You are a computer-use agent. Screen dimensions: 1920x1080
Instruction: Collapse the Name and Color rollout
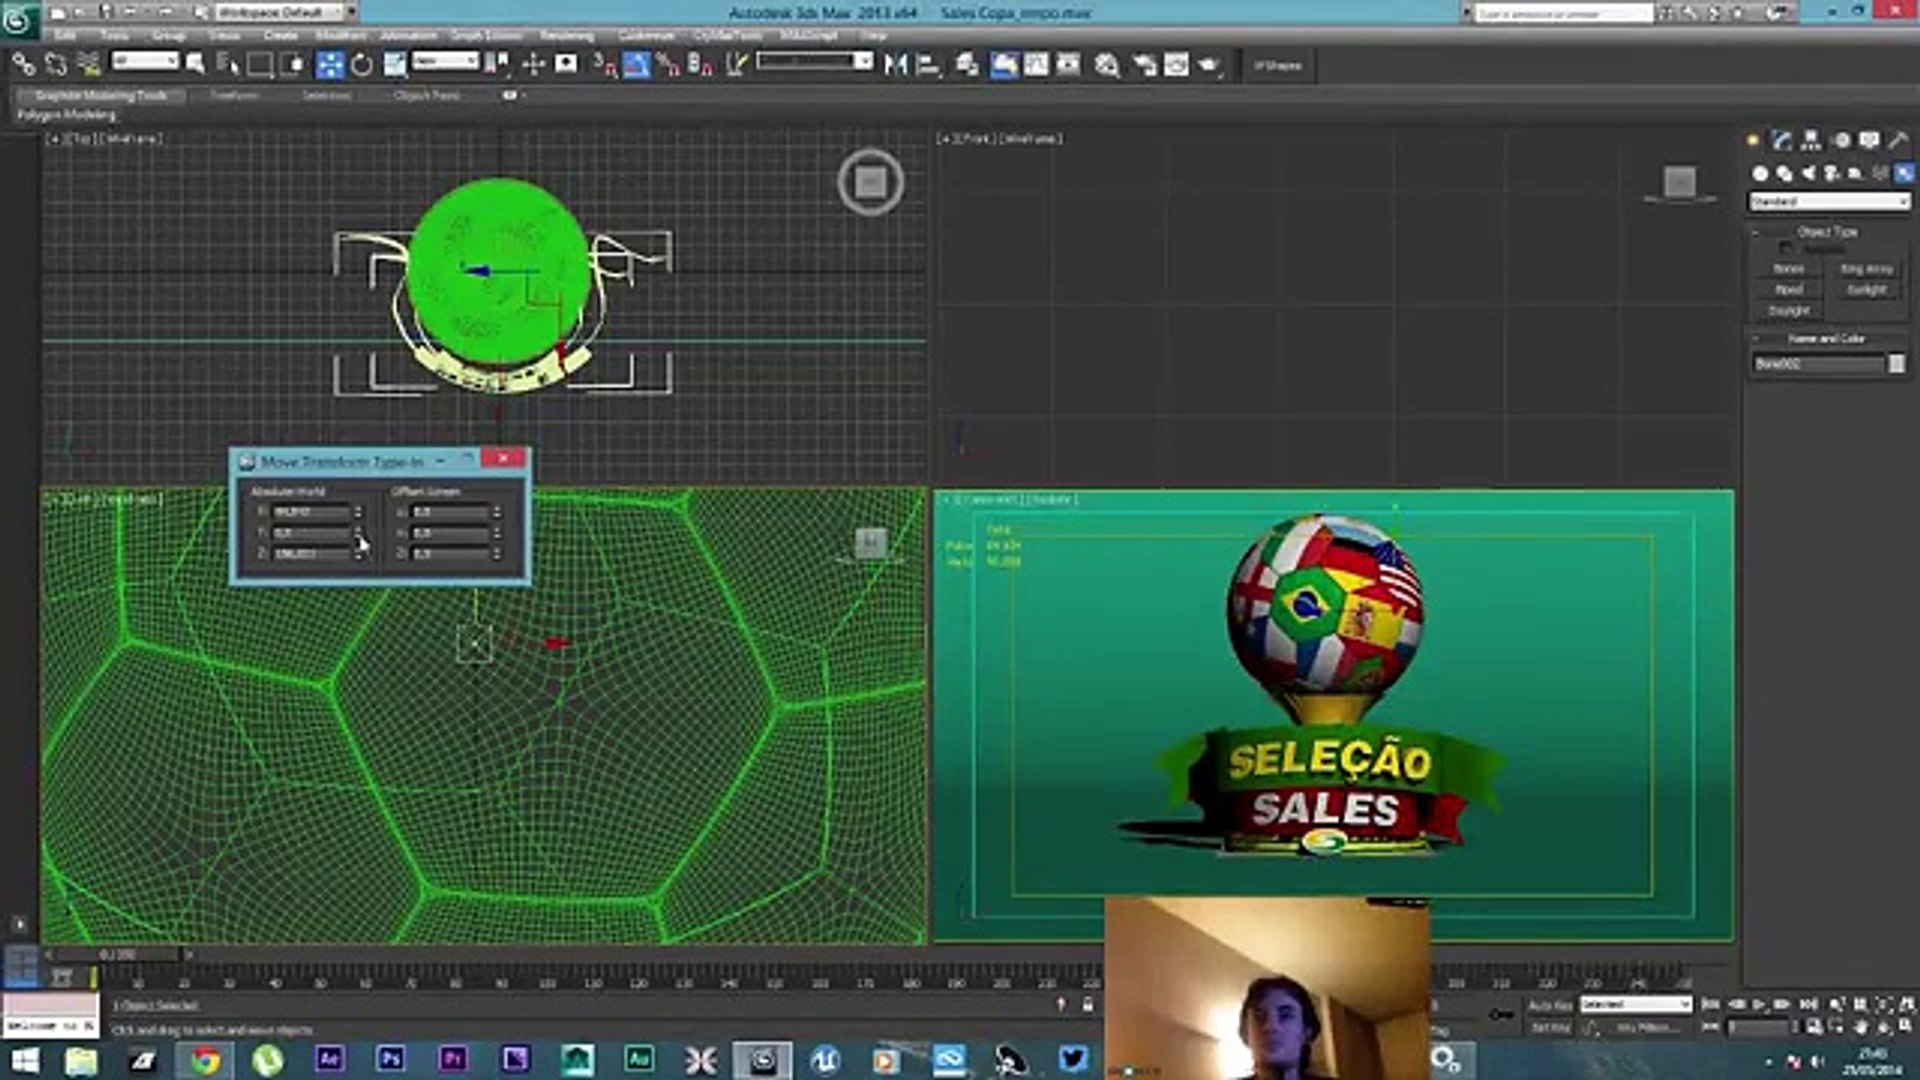tap(1826, 339)
